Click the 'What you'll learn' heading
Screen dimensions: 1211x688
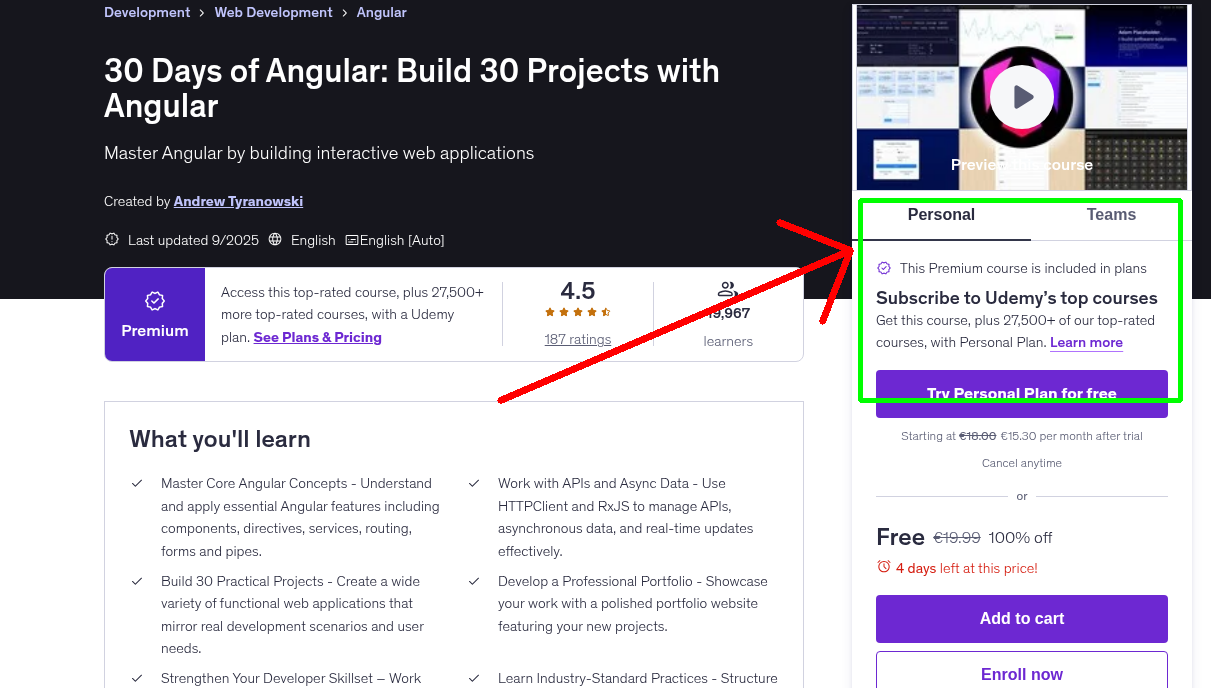pyautogui.click(x=220, y=439)
